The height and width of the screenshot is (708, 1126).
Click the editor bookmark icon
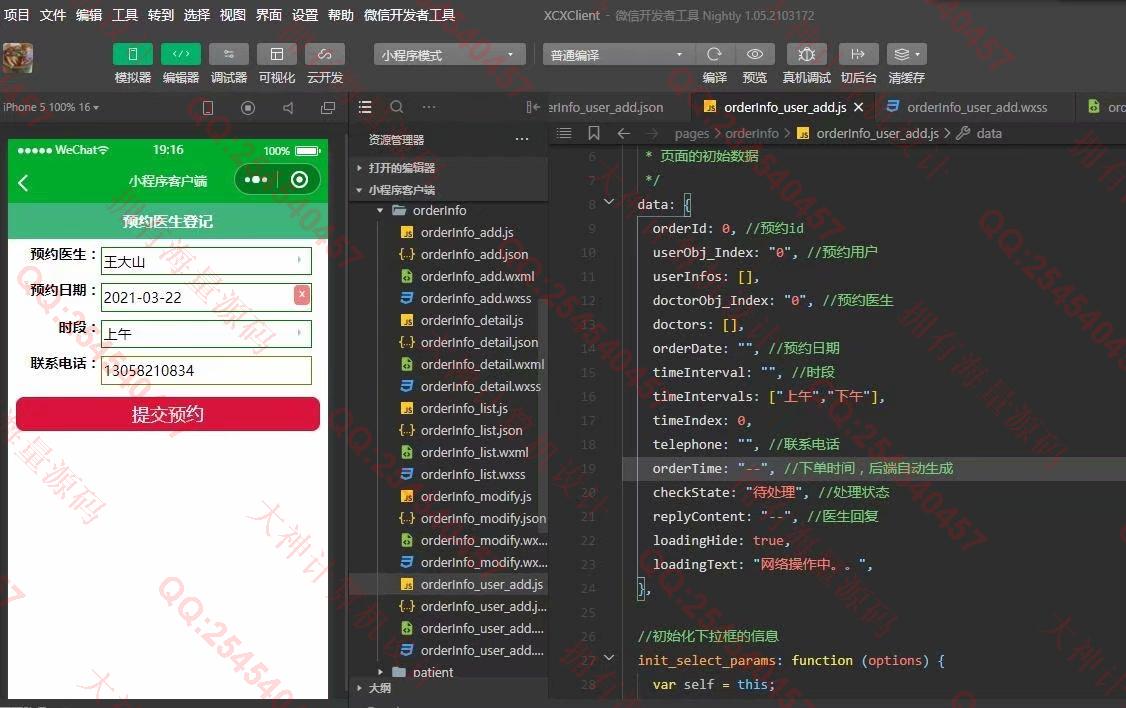594,133
